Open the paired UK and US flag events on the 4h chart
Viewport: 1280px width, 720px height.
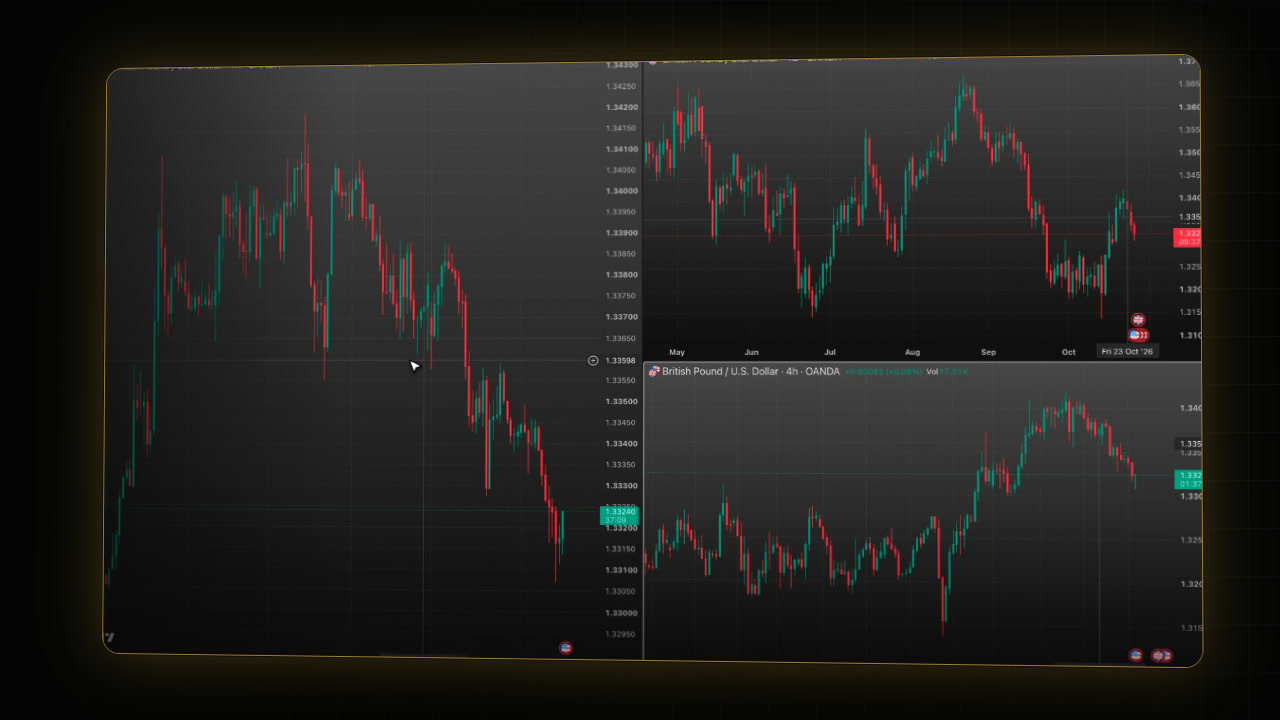tap(1162, 656)
